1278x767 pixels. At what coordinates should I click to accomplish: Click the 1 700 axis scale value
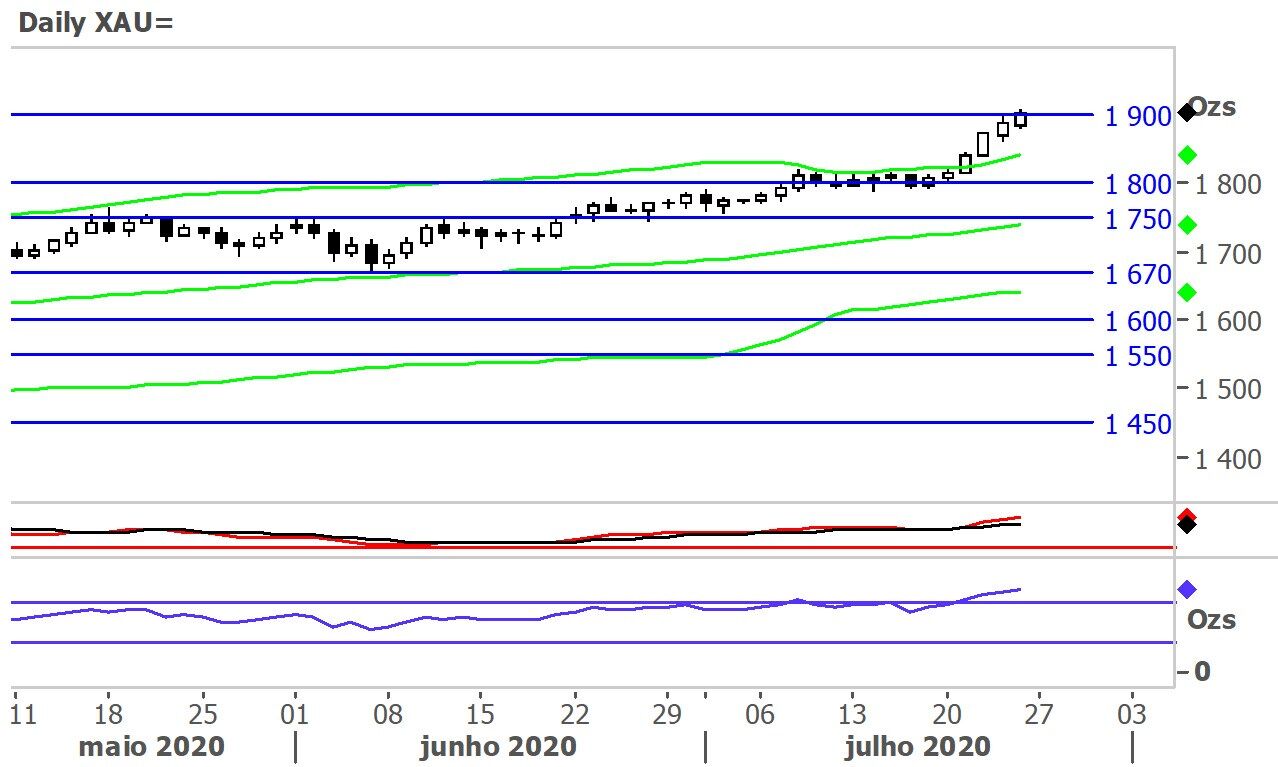point(1228,255)
